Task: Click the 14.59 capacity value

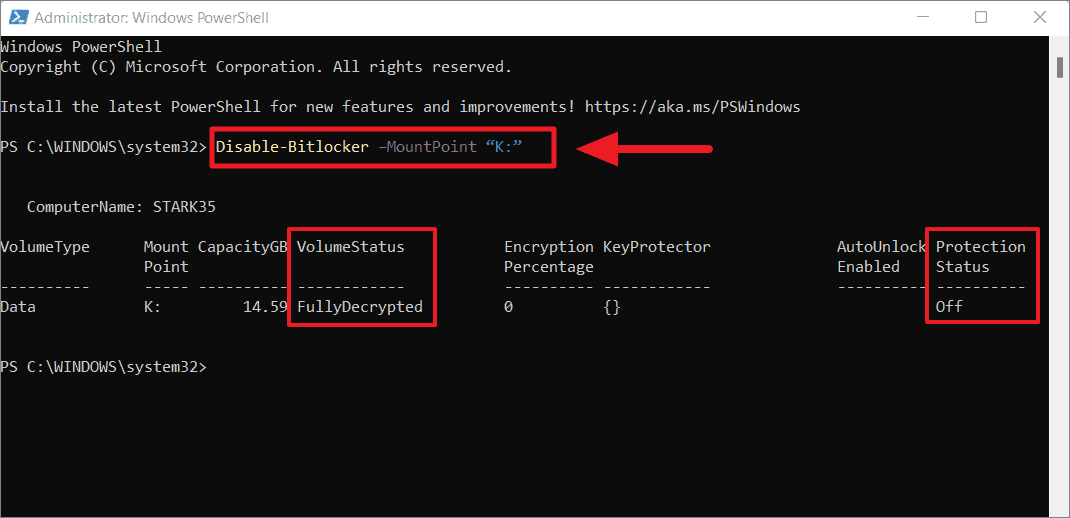Action: (x=265, y=307)
